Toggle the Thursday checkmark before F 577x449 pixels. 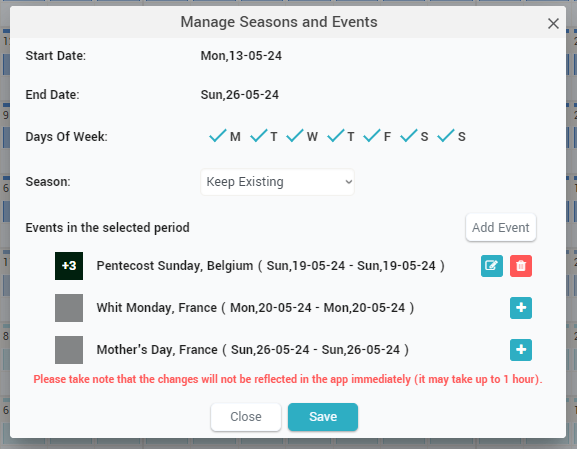336,136
